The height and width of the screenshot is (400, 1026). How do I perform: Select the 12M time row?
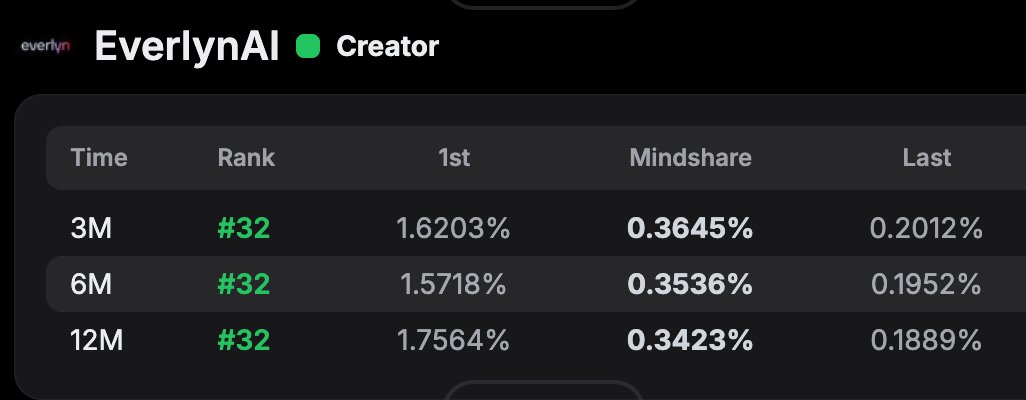tap(96, 340)
